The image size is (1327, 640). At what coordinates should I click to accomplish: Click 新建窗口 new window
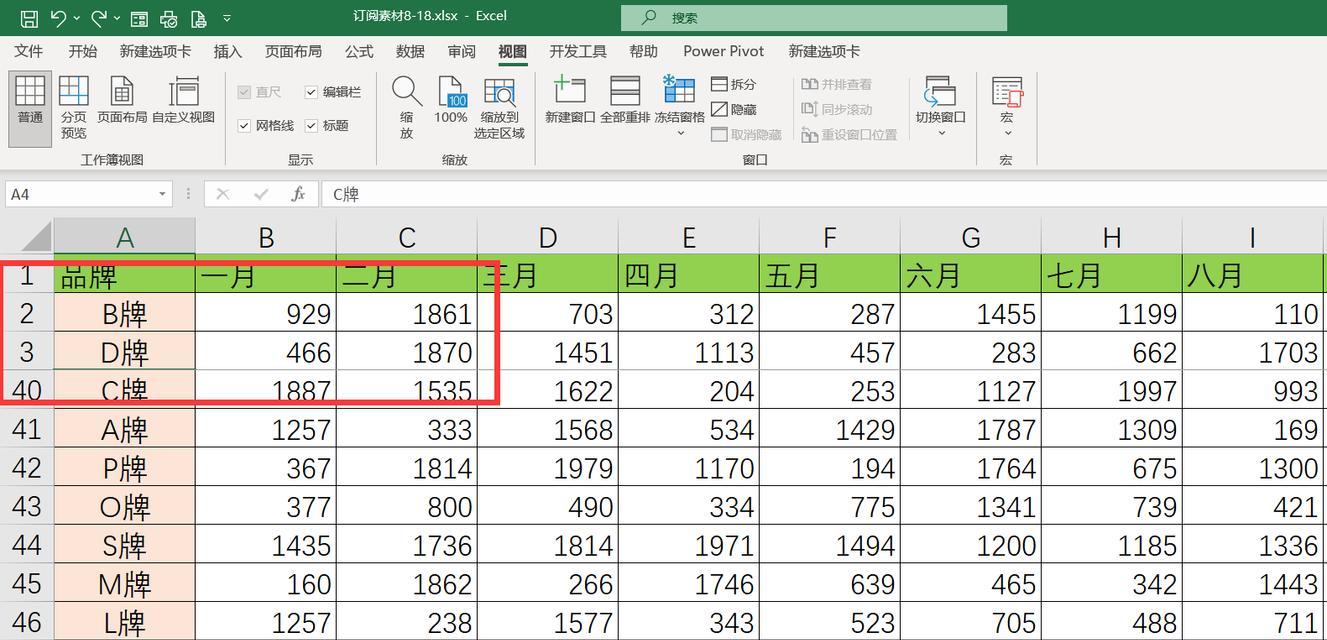click(571, 100)
